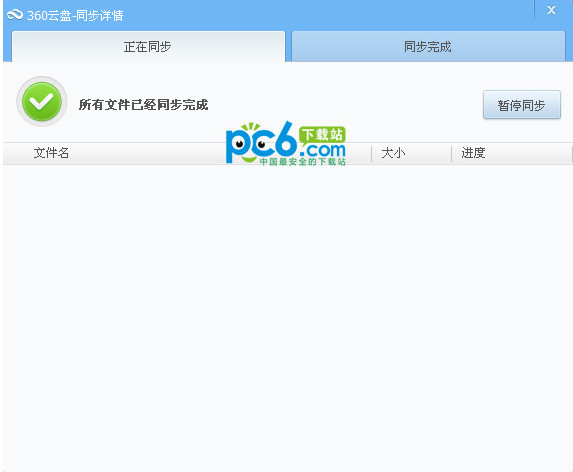The image size is (573, 472).
Task: Click the blue .com watermark text
Action: point(322,149)
